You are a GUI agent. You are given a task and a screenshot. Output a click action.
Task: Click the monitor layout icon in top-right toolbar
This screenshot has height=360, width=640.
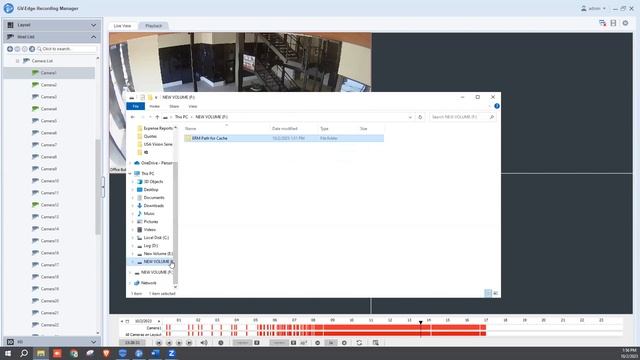(x=602, y=23)
